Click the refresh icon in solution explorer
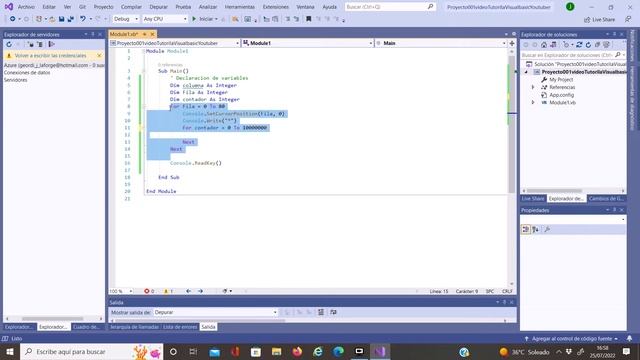The height and width of the screenshot is (360, 640). [x=588, y=44]
